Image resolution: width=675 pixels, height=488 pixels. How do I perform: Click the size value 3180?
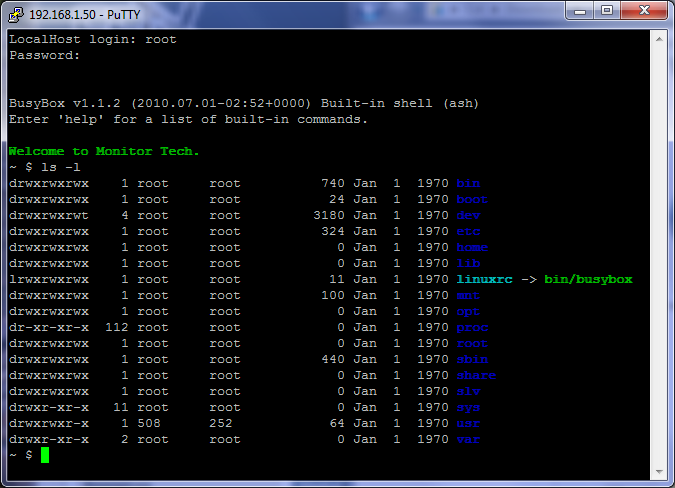[x=329, y=216]
